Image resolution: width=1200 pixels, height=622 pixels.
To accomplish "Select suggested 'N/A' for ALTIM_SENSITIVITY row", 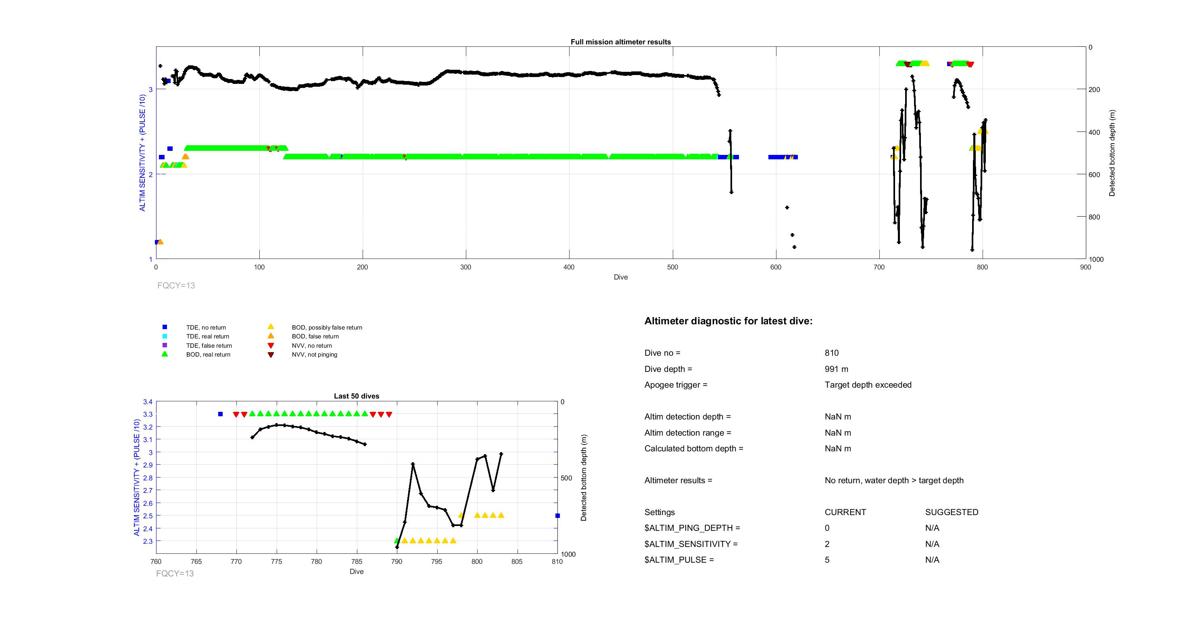I will [933, 544].
